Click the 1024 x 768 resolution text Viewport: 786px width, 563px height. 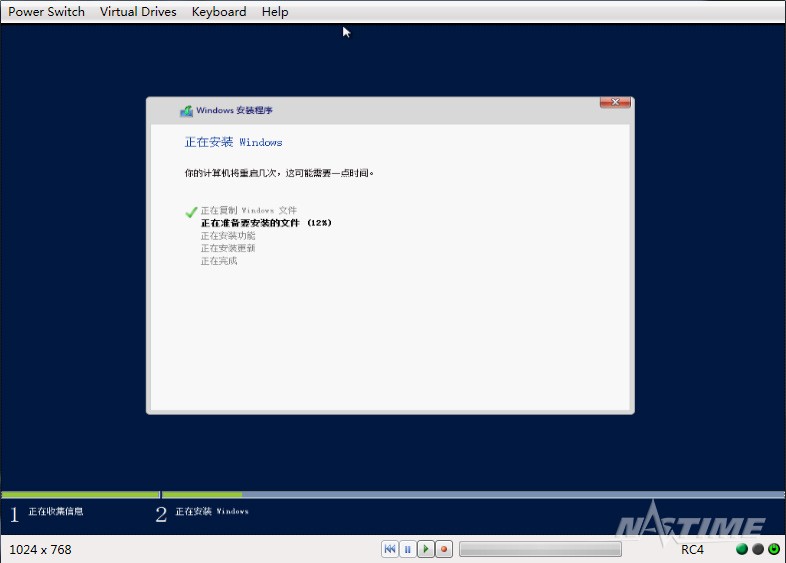[40, 549]
